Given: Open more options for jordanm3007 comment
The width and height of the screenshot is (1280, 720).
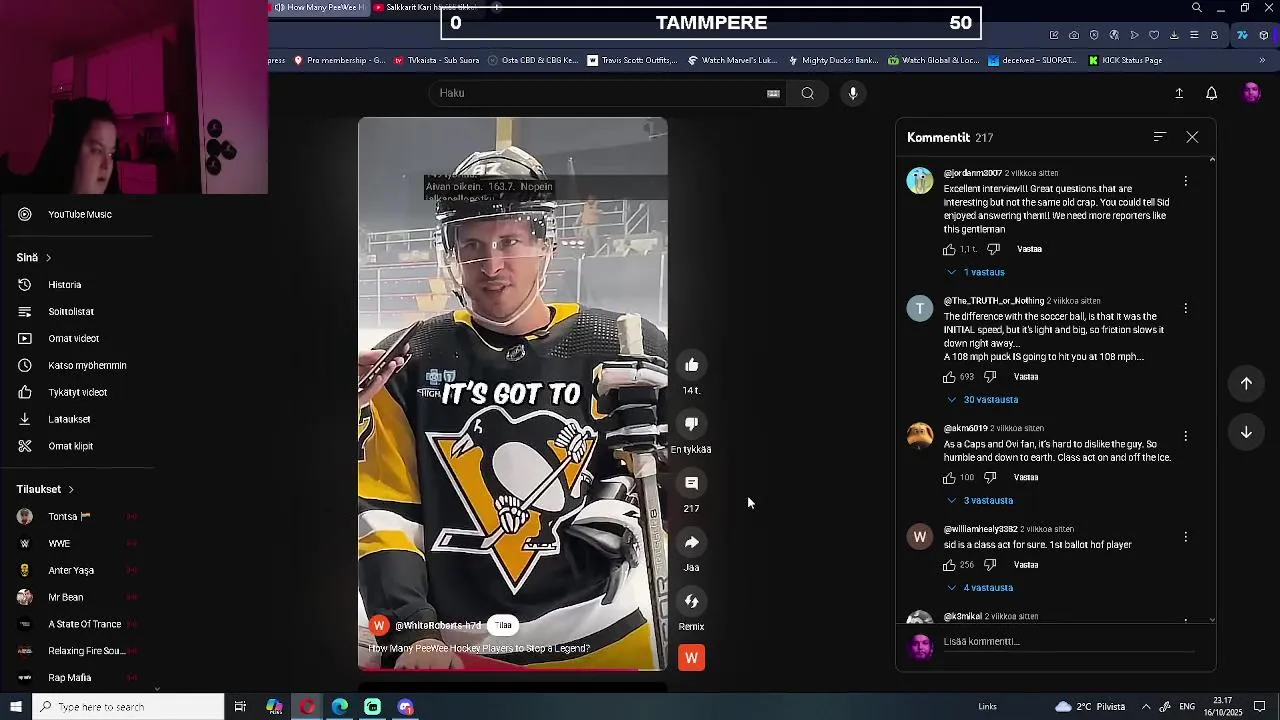Looking at the screenshot, I should point(1186,181).
